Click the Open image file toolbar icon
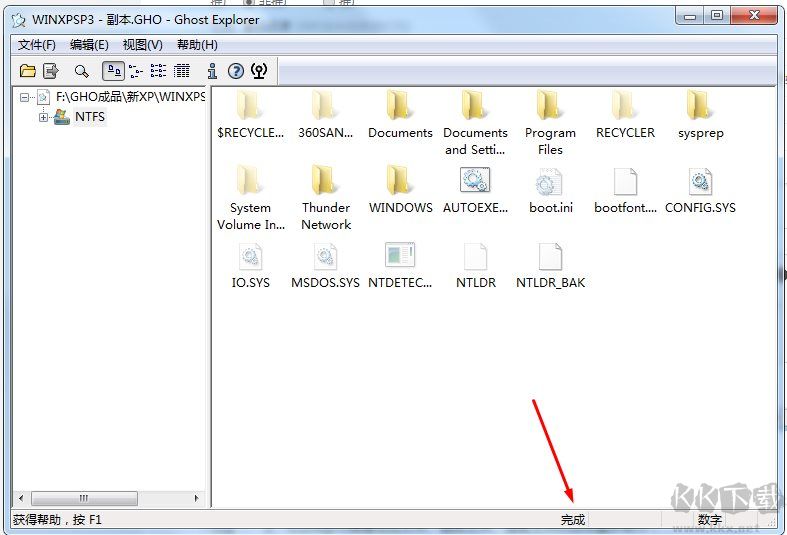 coord(28,71)
